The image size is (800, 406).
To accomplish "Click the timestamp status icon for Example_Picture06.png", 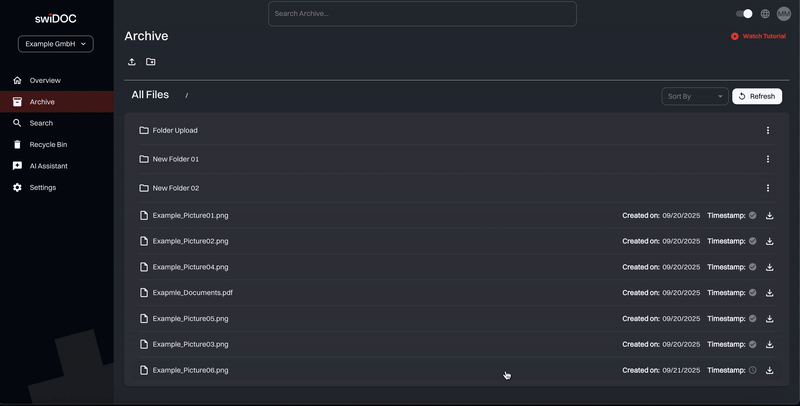I will pos(753,370).
